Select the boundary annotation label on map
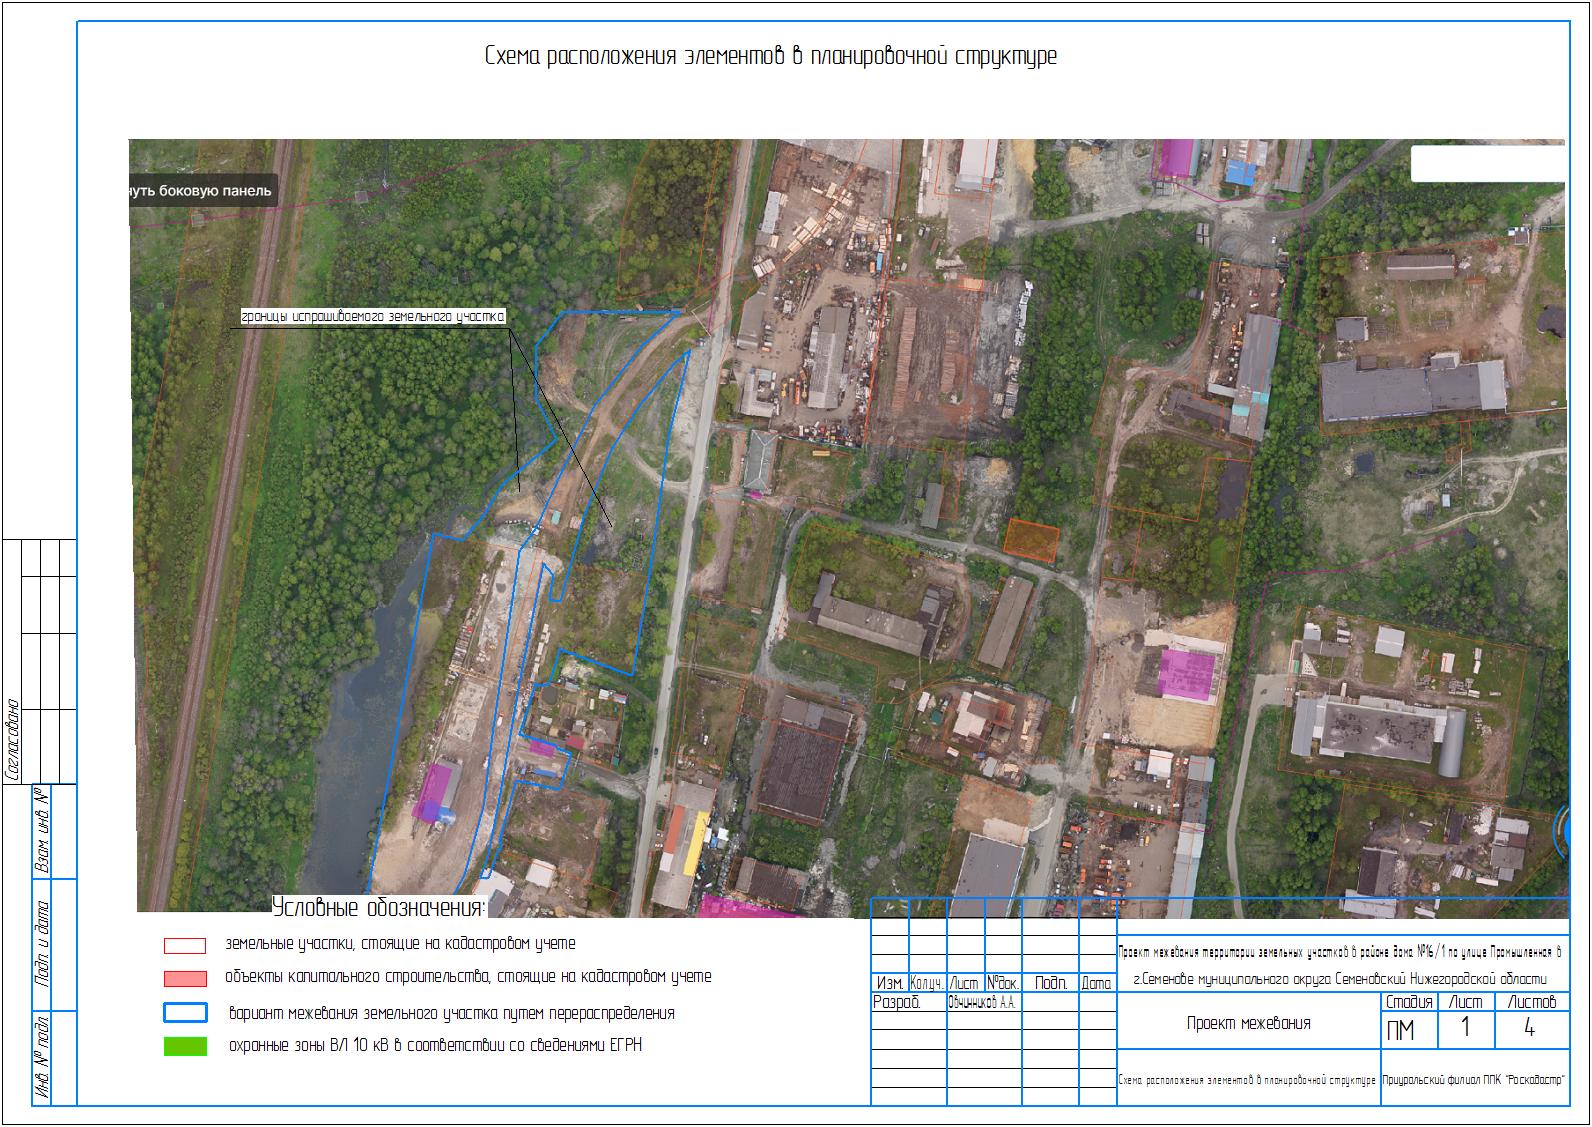This screenshot has height=1127, width=1592. point(373,317)
